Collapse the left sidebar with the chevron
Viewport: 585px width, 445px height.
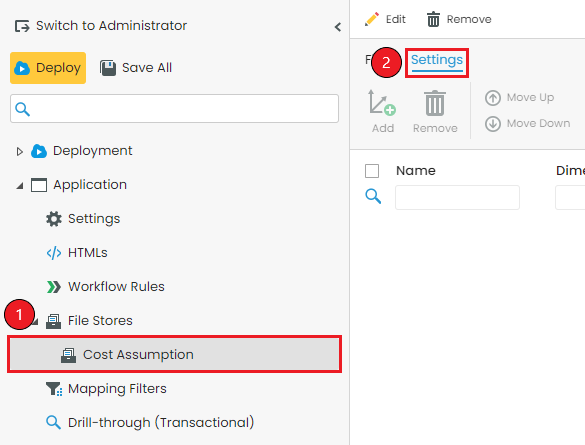[x=338, y=27]
